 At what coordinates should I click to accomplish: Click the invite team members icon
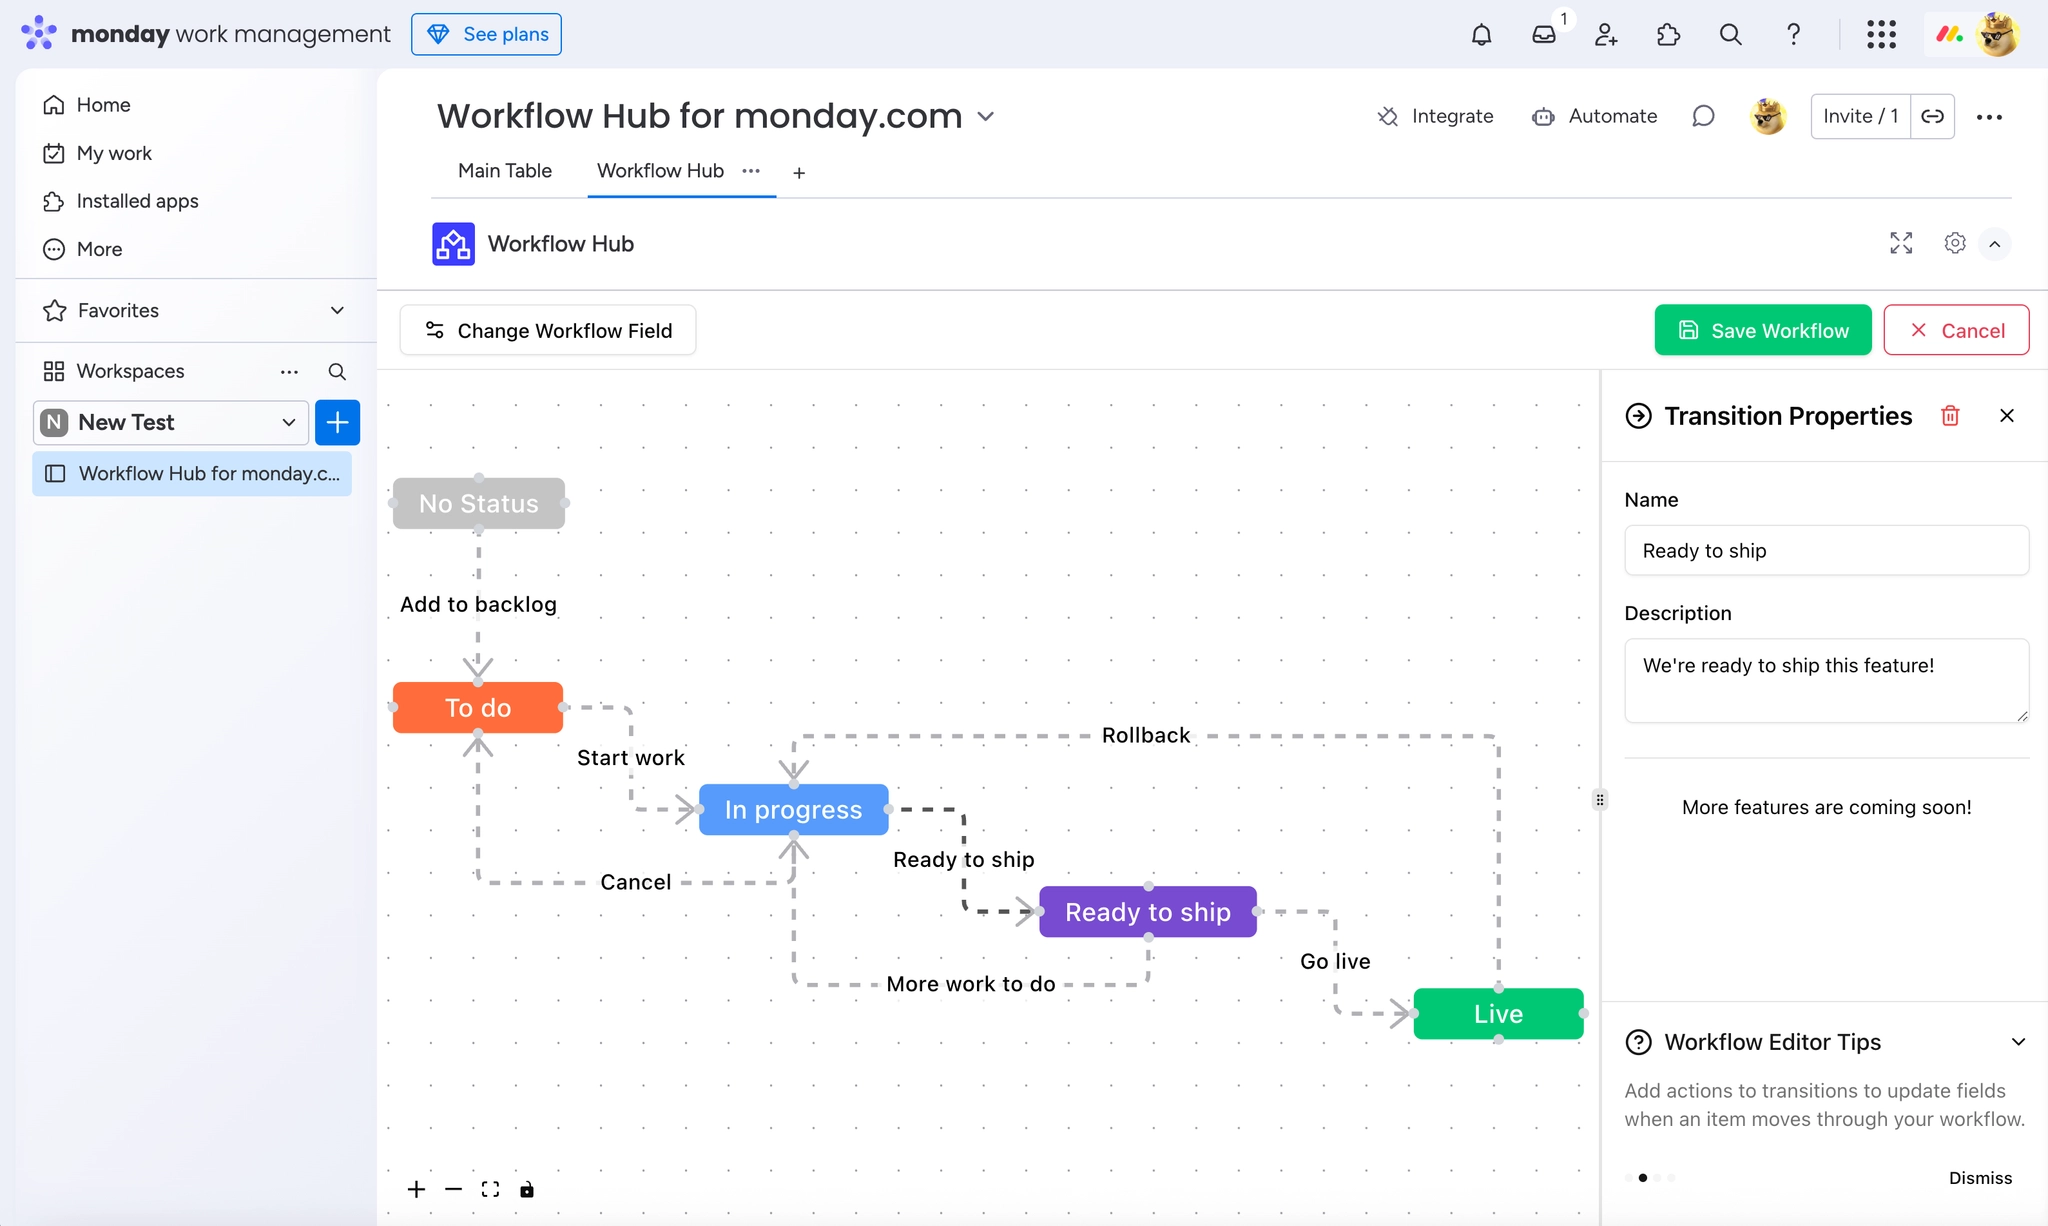pos(1606,36)
